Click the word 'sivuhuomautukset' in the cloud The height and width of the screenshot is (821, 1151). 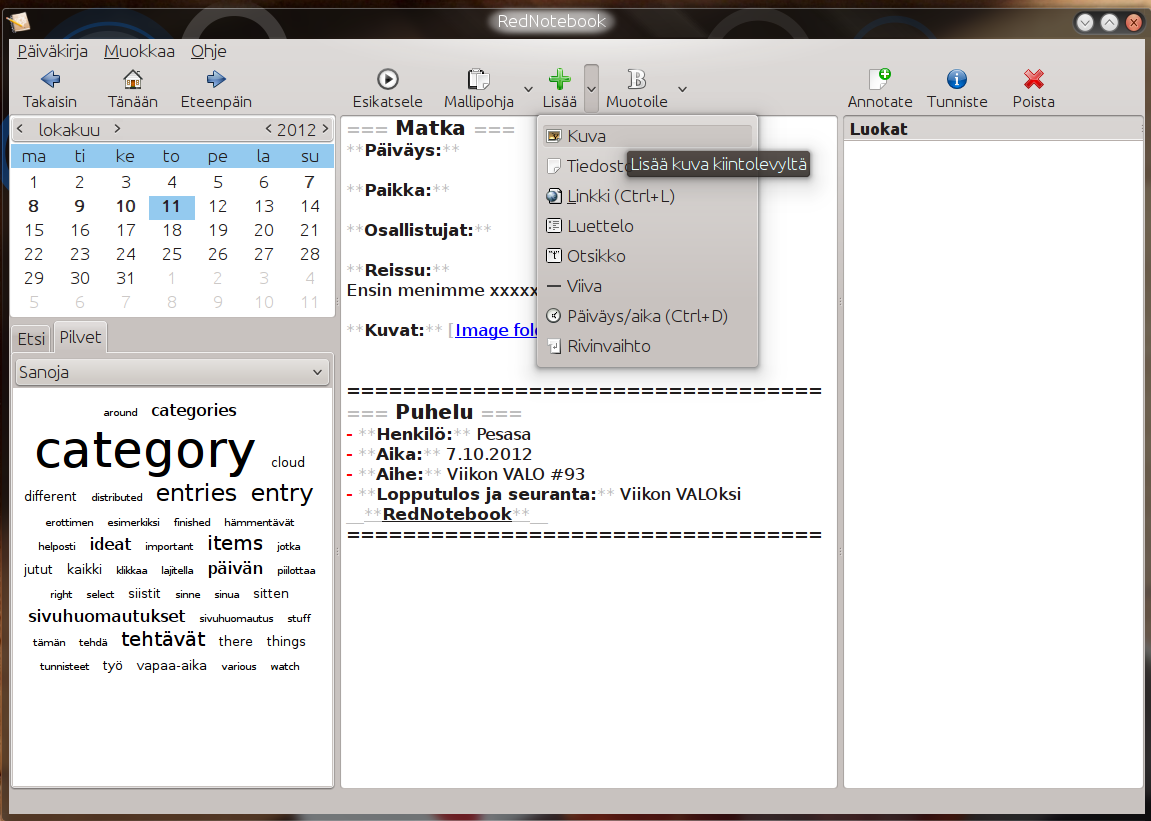point(106,616)
